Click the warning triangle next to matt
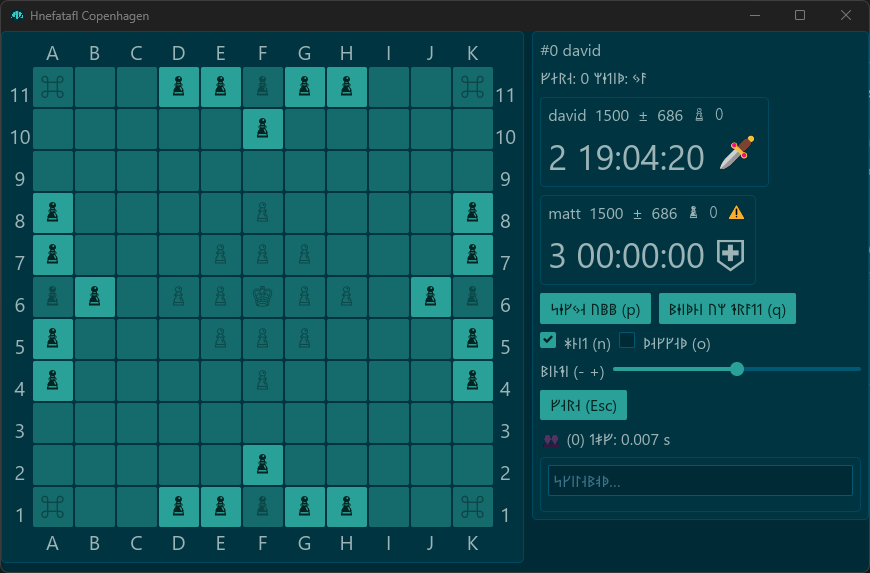Viewport: 870px width, 573px height. 736,212
